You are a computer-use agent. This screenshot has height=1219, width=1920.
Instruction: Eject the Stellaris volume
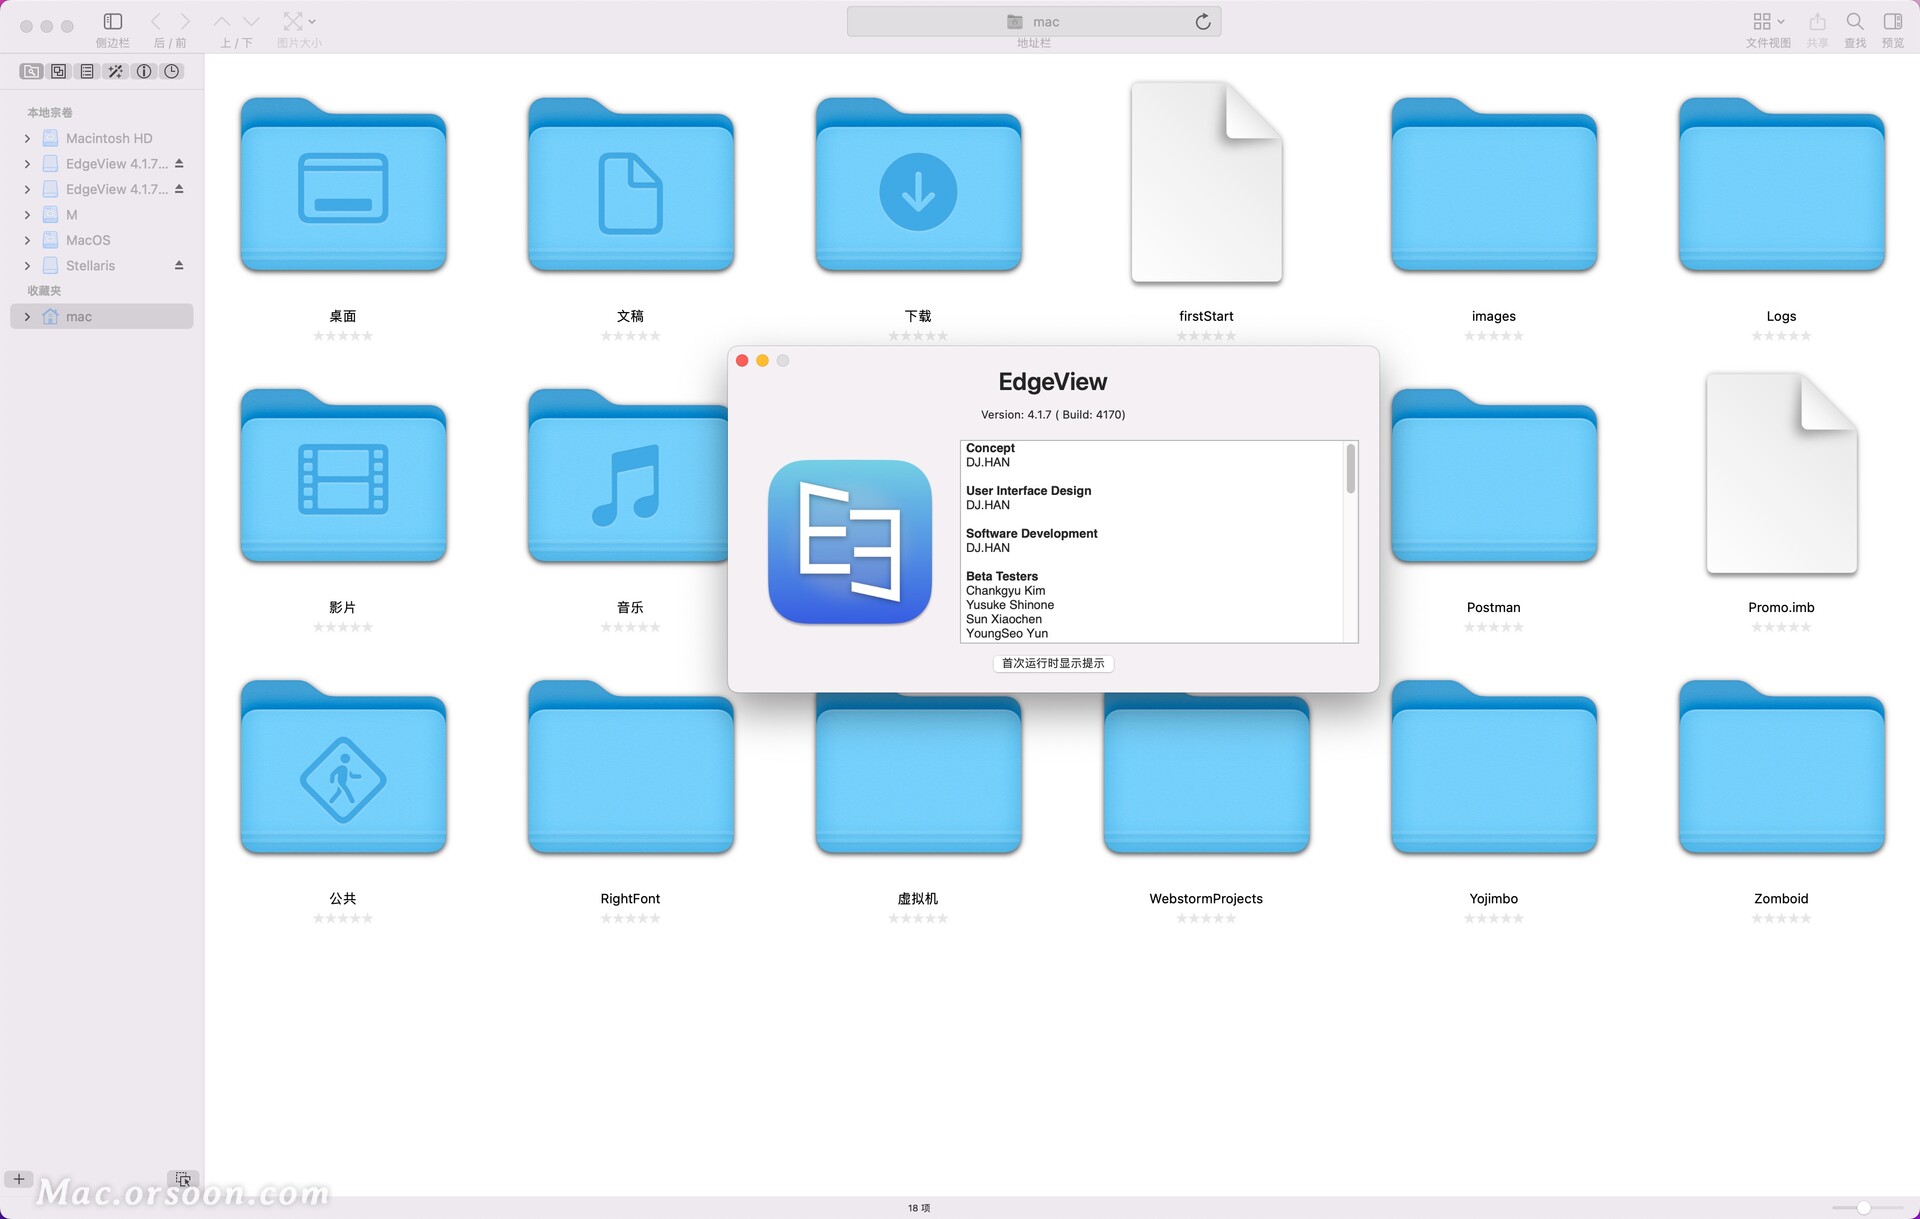(179, 265)
